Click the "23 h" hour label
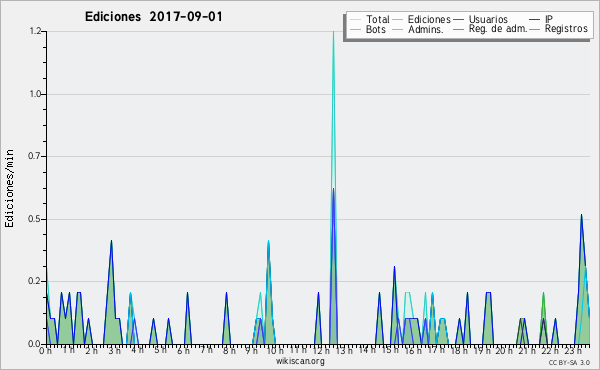Viewport: 600px width, 370px height. pyautogui.click(x=573, y=350)
